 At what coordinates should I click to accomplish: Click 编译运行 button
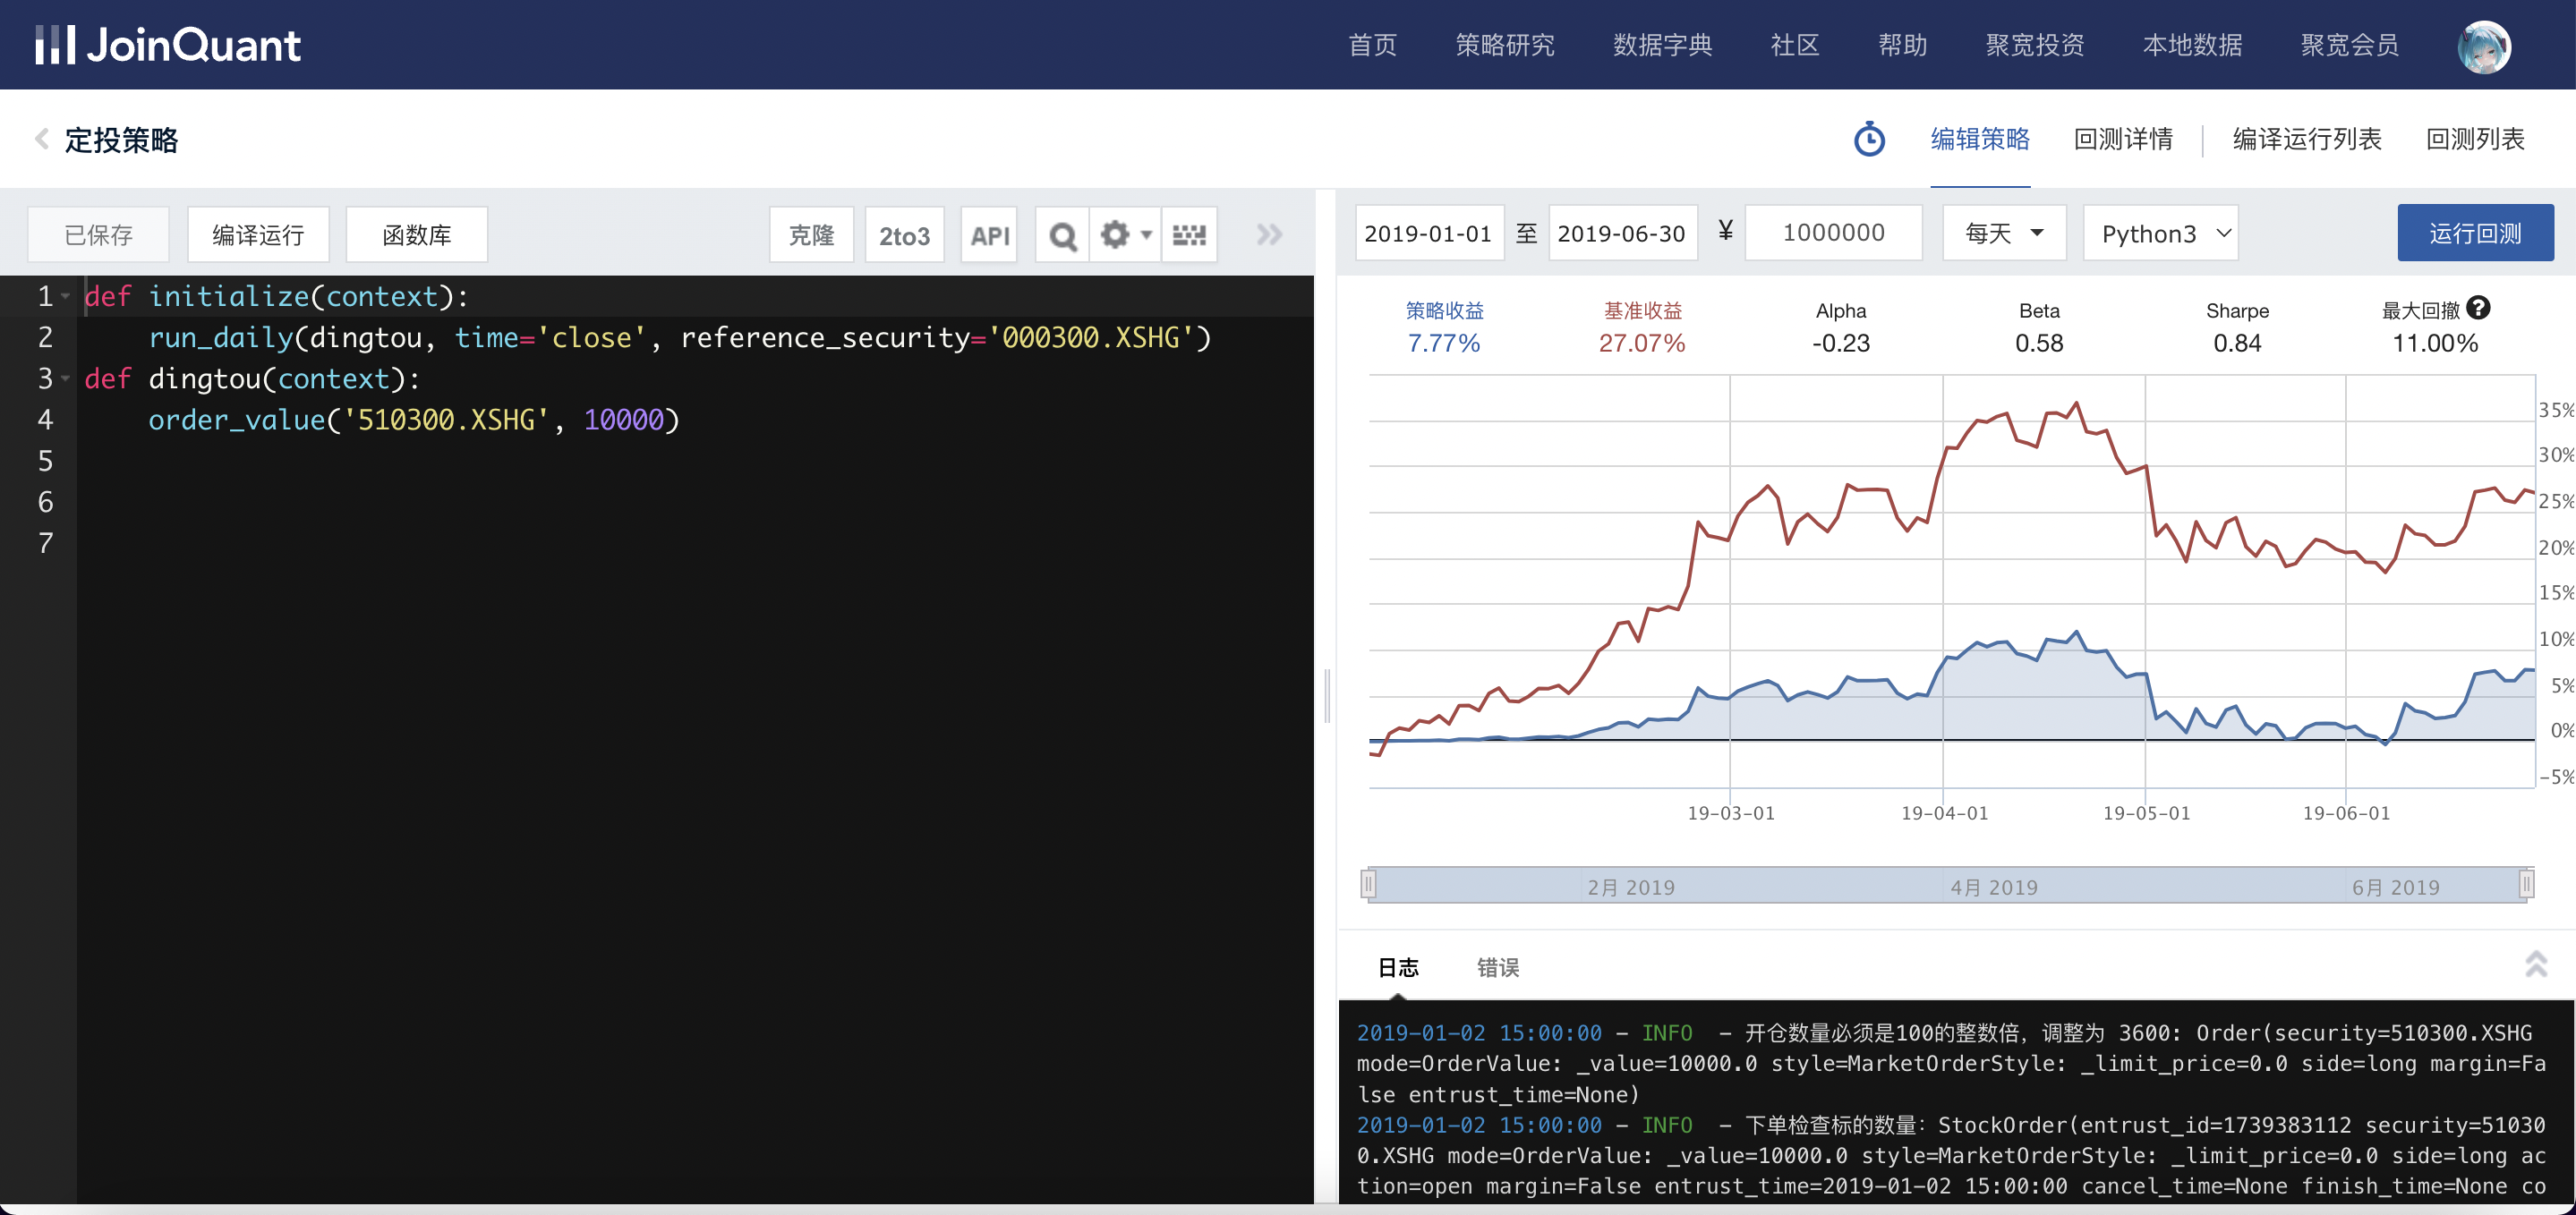coord(258,235)
